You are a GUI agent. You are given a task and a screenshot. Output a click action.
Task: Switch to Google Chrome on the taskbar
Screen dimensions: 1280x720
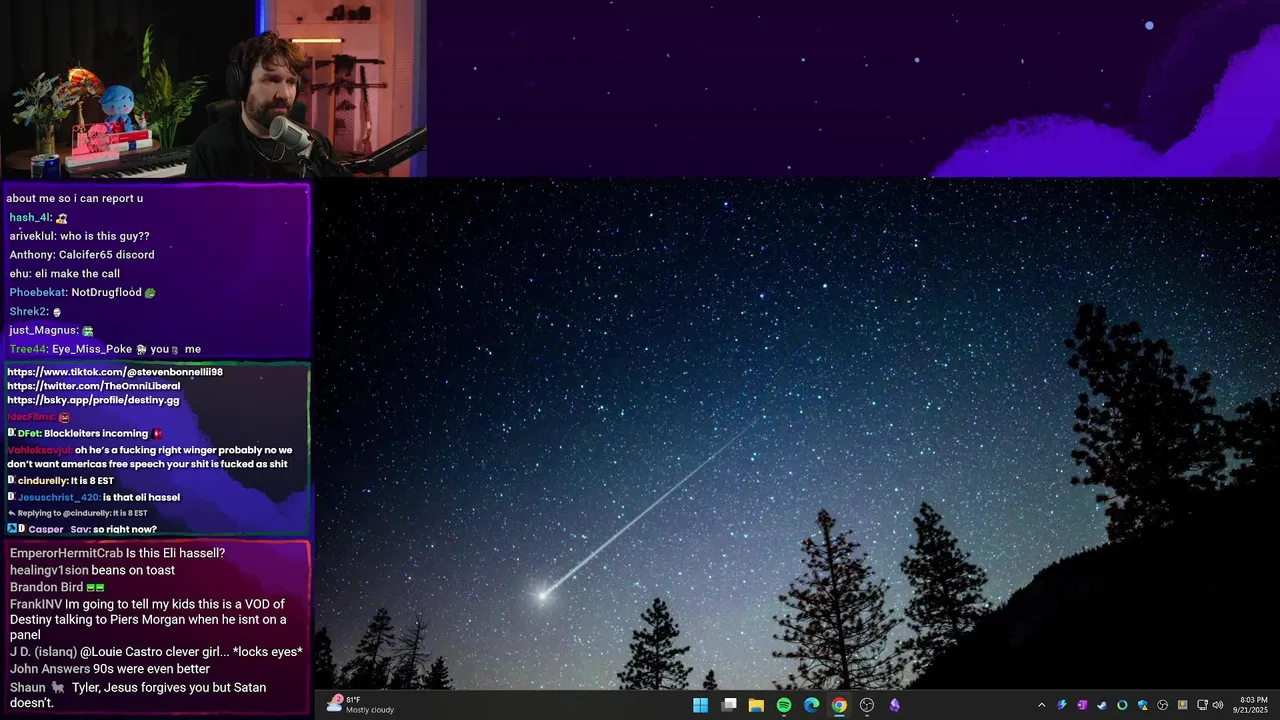coord(839,705)
